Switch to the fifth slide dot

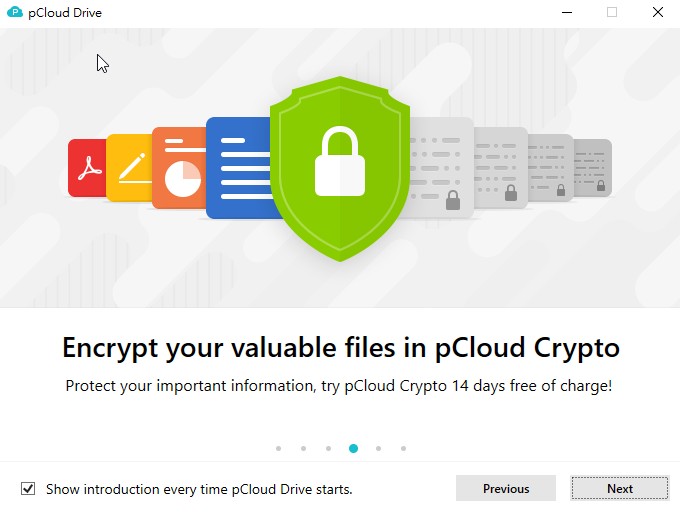click(378, 449)
